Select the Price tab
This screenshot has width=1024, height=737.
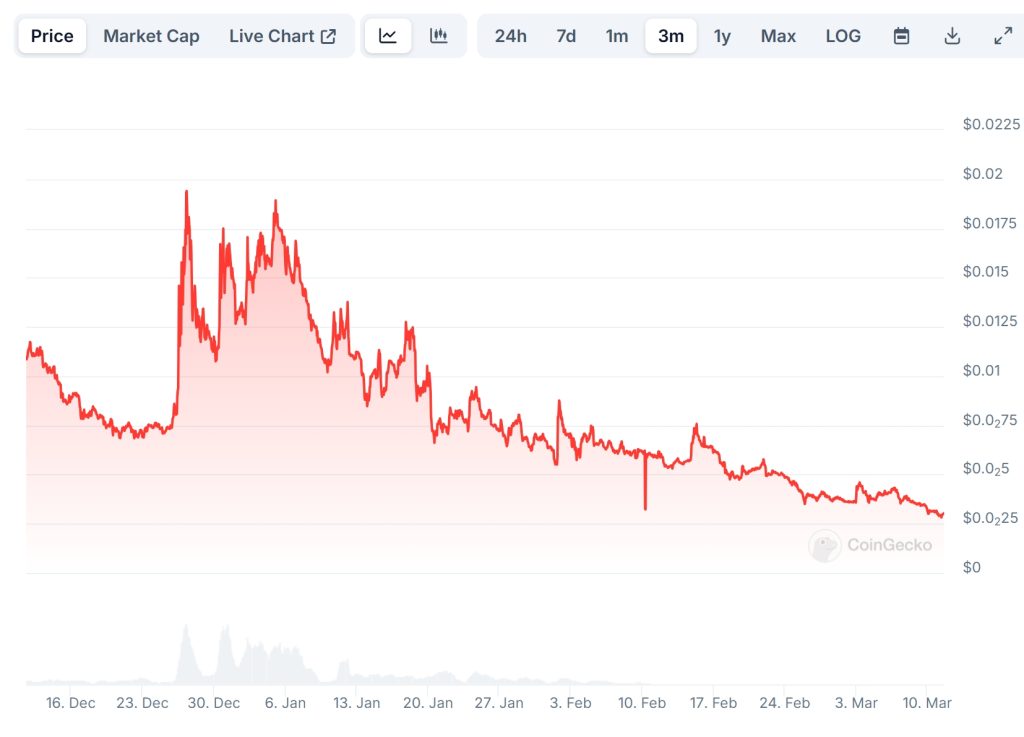[x=52, y=36]
